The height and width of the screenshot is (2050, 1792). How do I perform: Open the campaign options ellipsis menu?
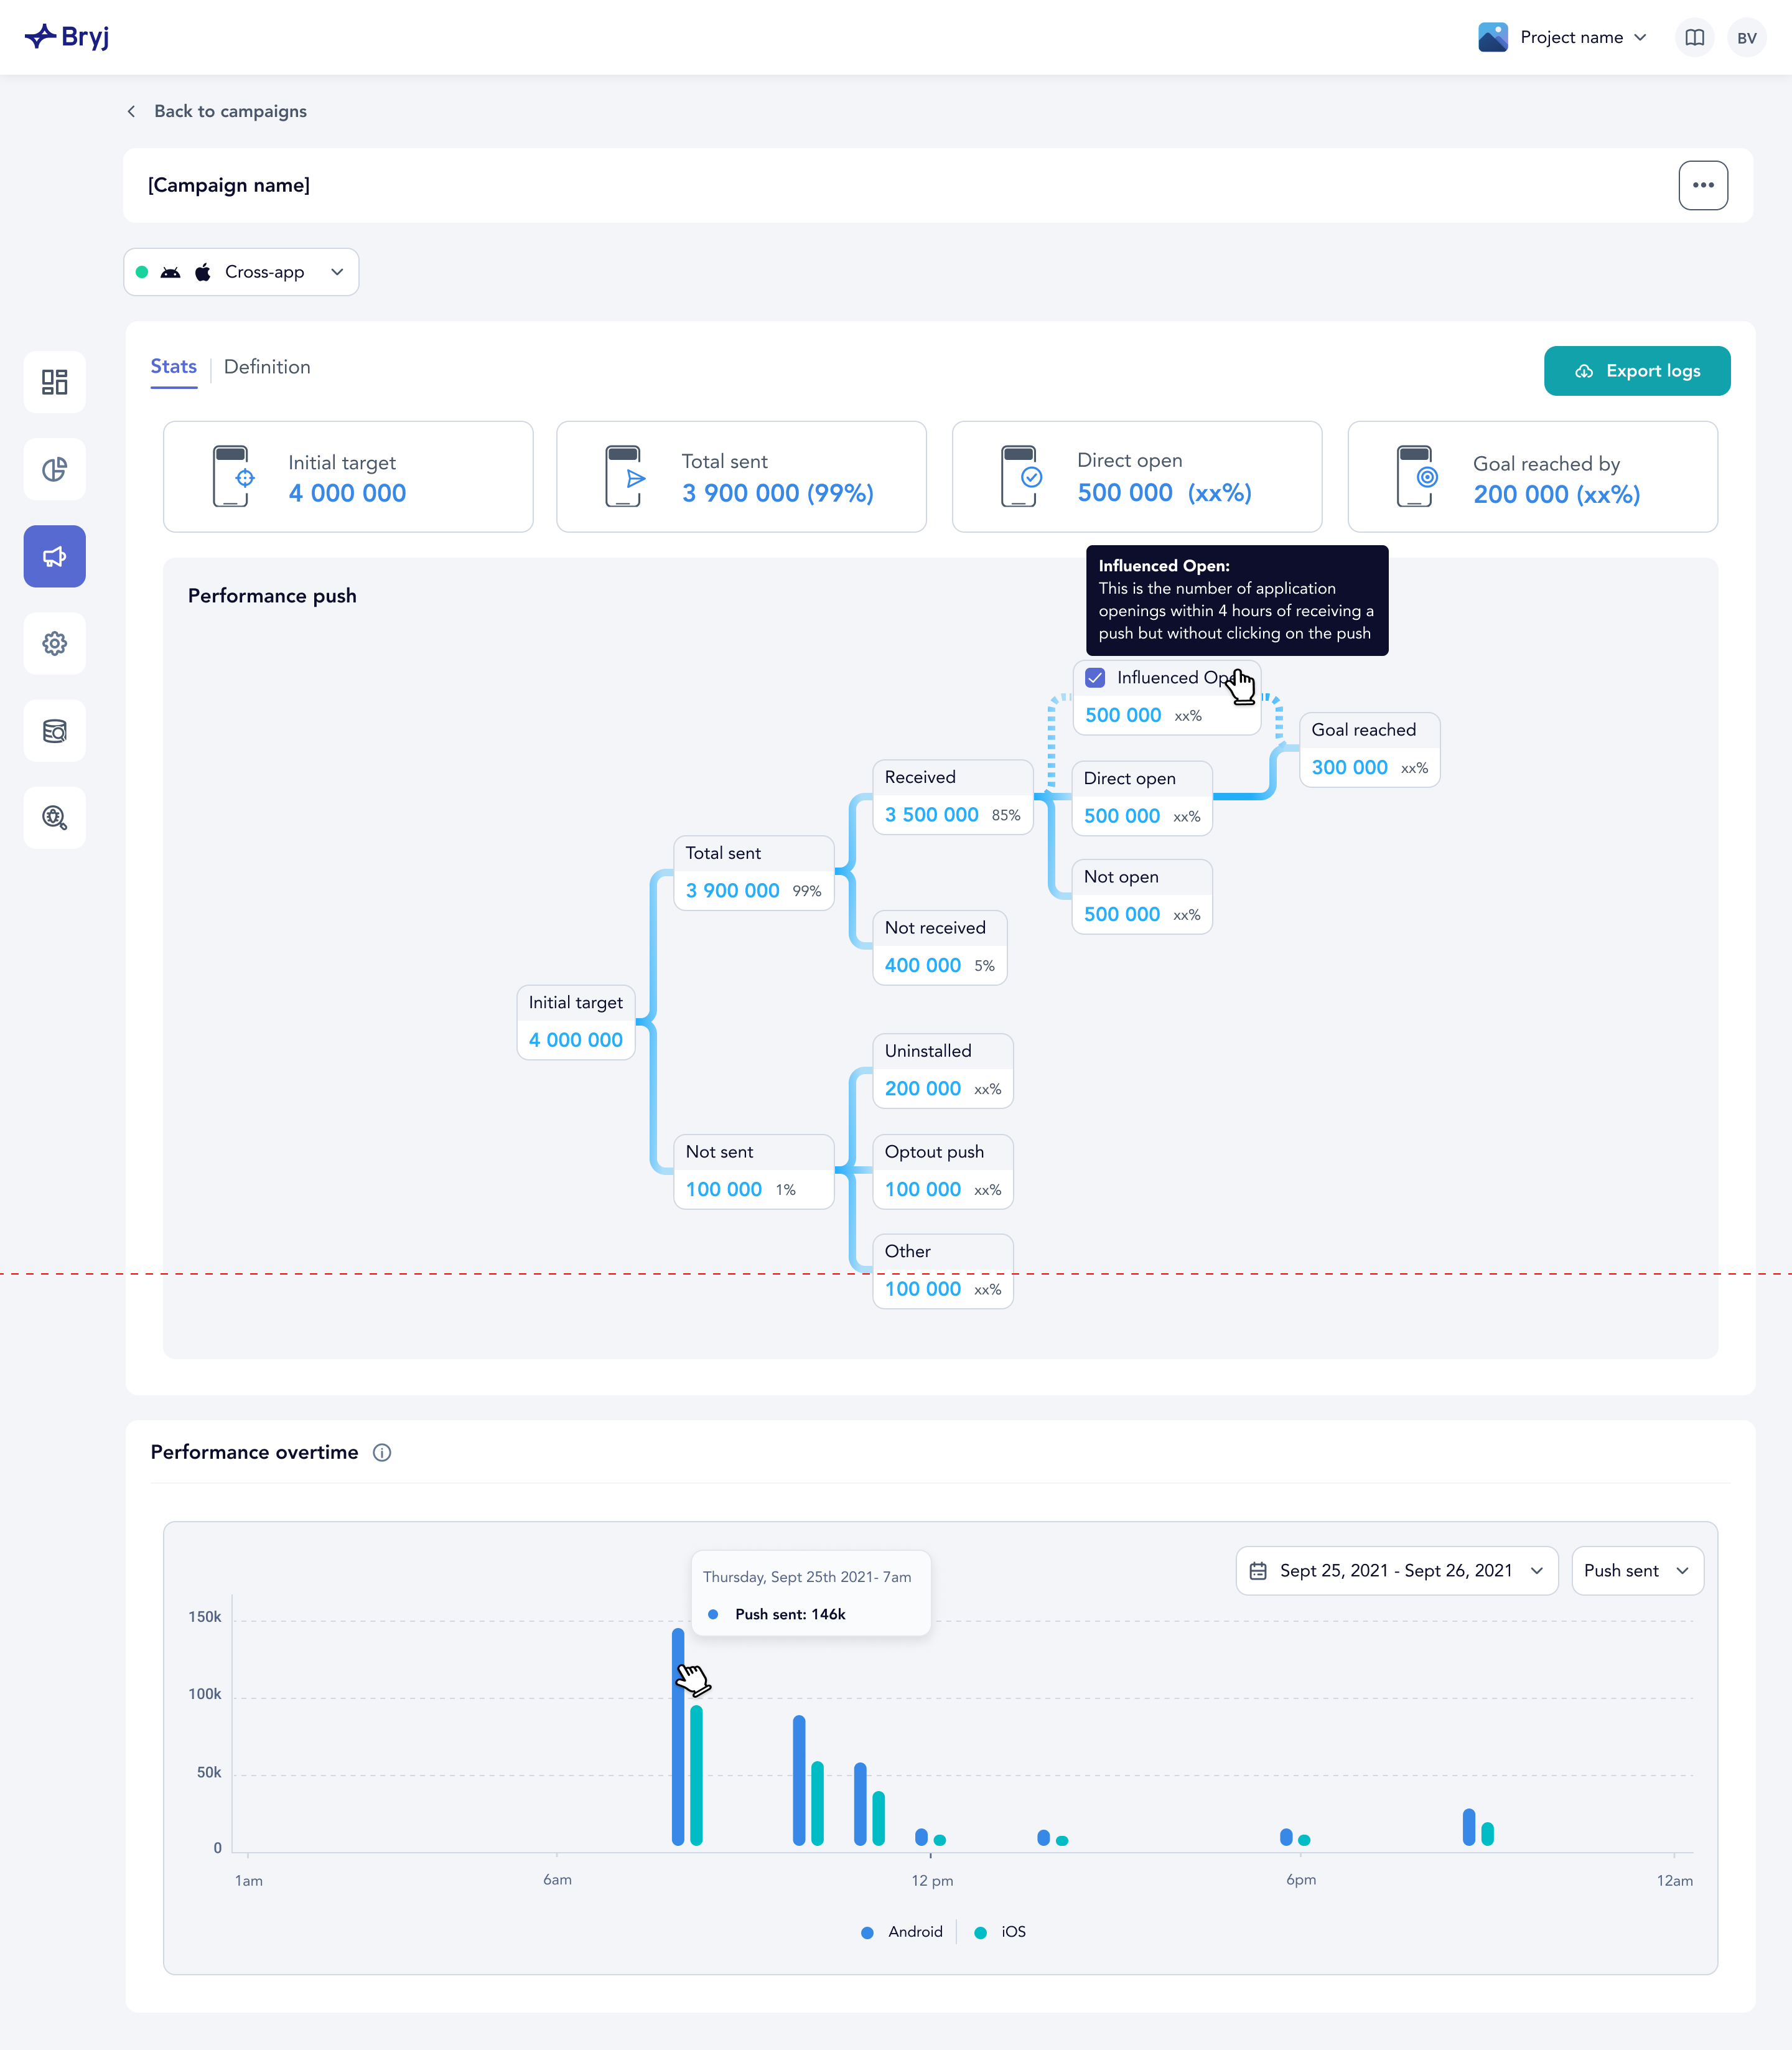(1703, 185)
